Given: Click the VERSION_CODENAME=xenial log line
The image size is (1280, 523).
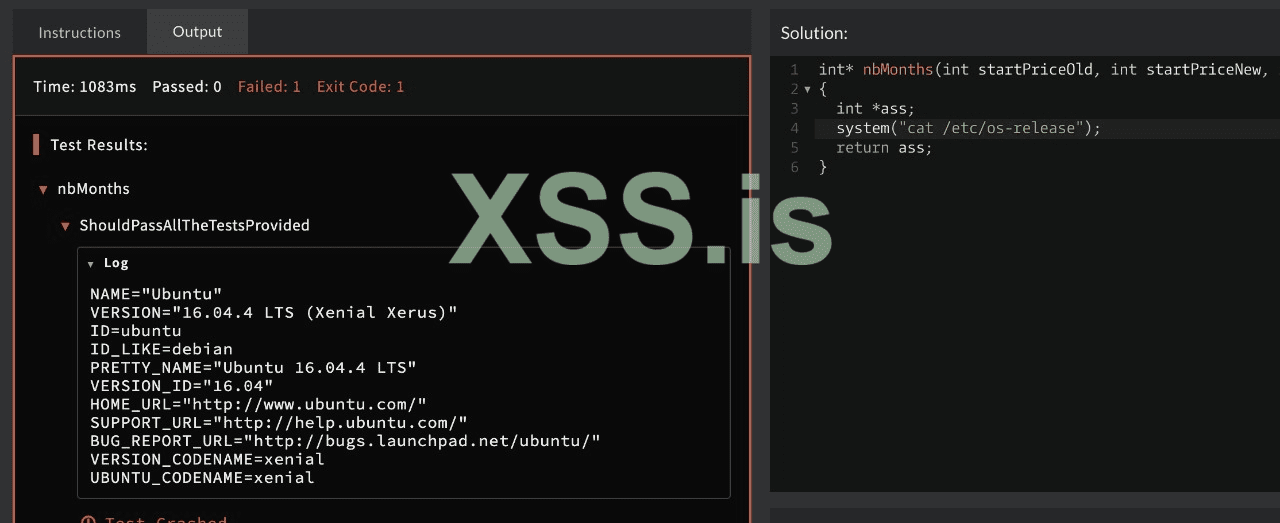Looking at the screenshot, I should point(207,459).
